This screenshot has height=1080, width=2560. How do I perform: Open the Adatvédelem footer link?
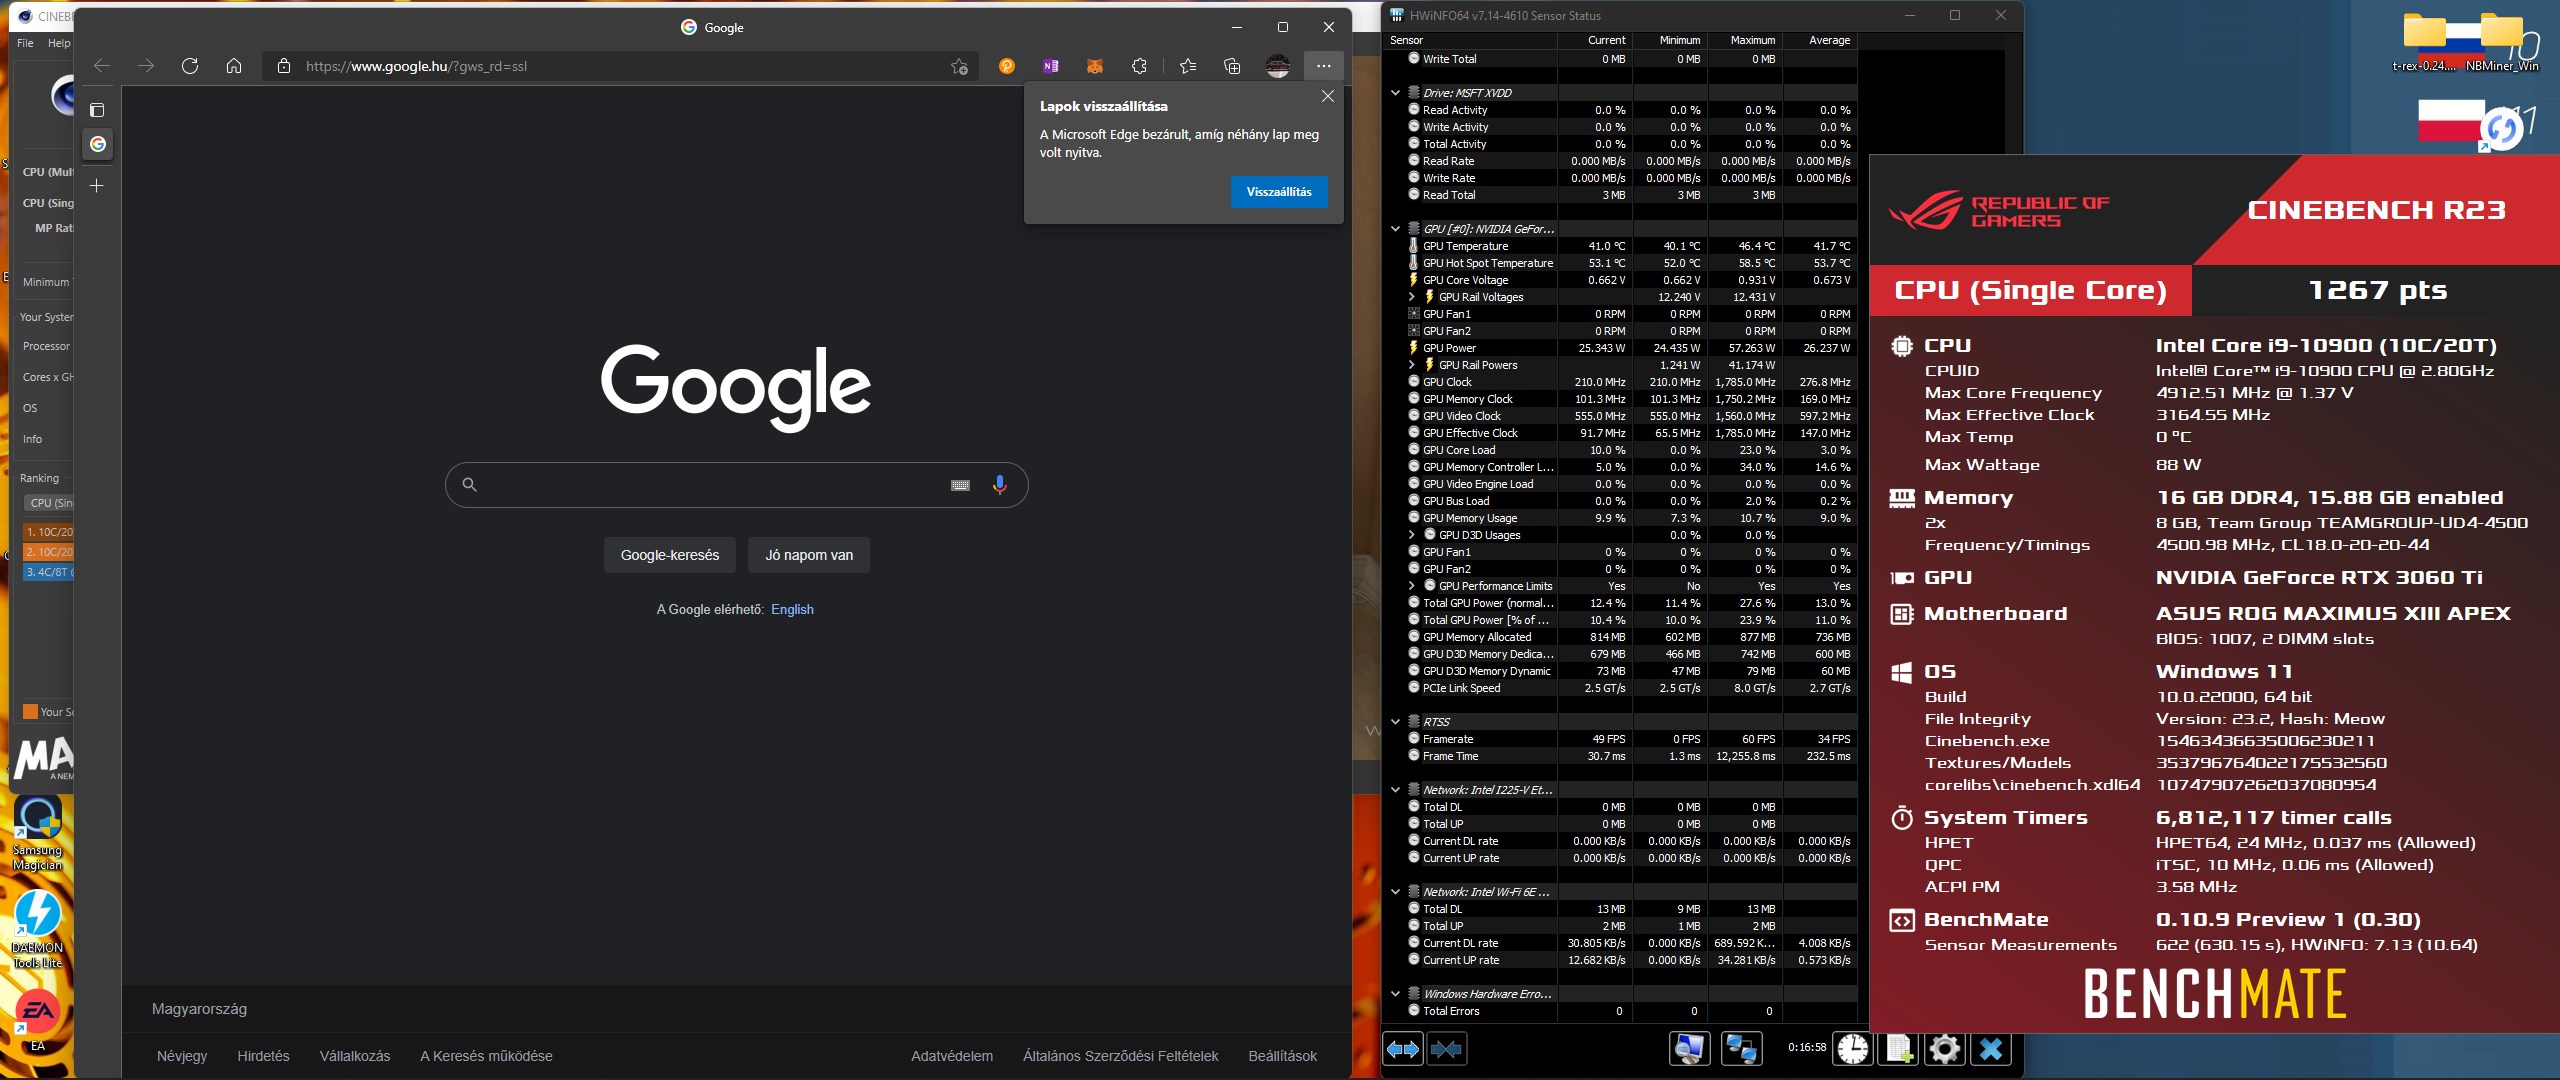[x=952, y=1056]
